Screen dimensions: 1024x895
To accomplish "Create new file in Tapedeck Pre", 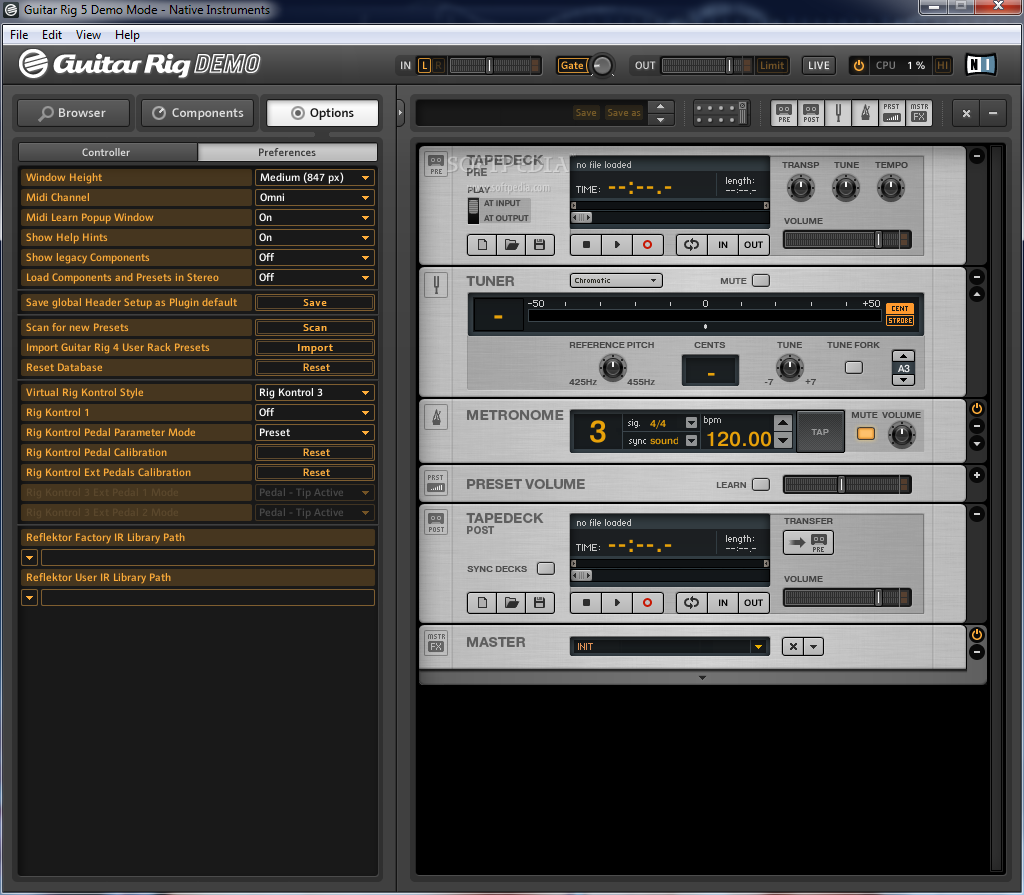I will coord(482,245).
